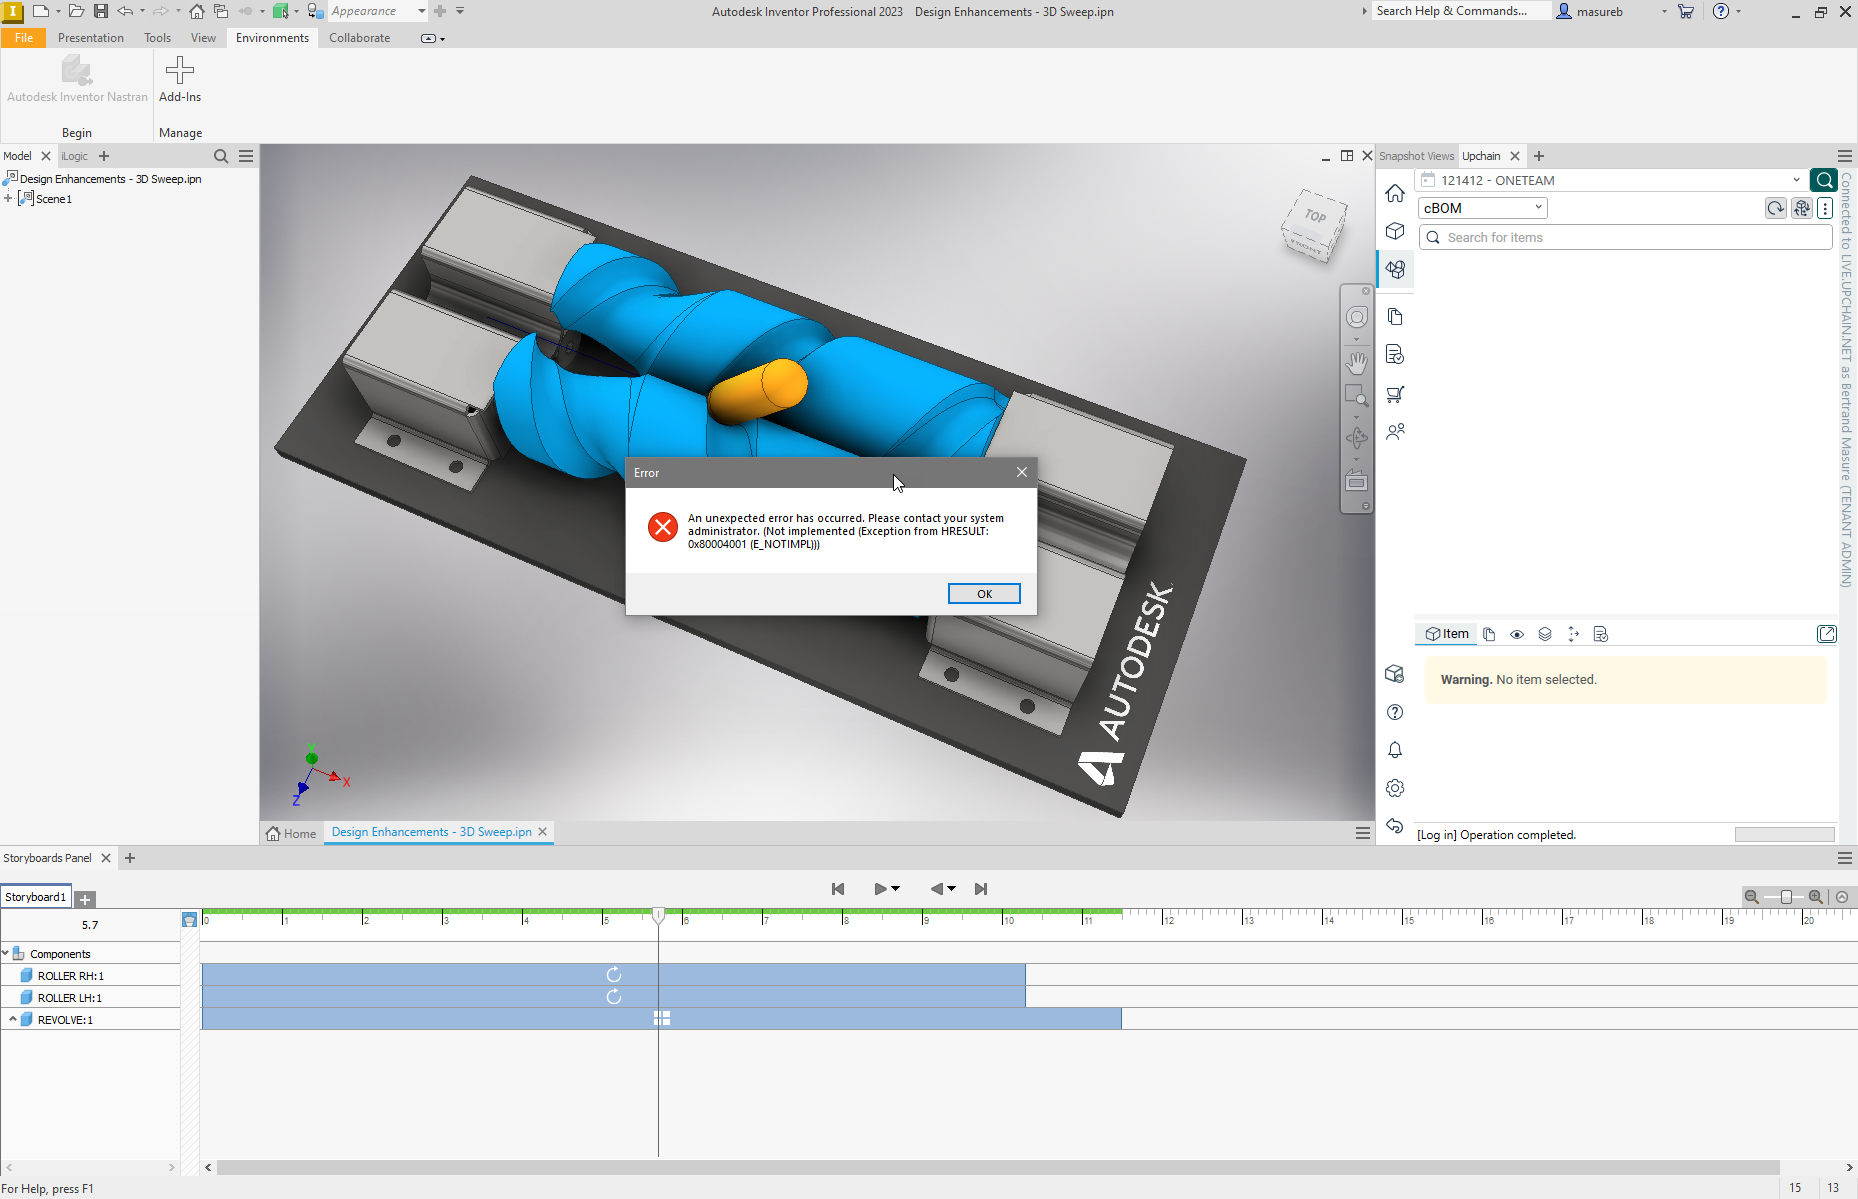Screen dimensions: 1858x1199
Task: Click OK on the error dialog
Action: coord(983,593)
